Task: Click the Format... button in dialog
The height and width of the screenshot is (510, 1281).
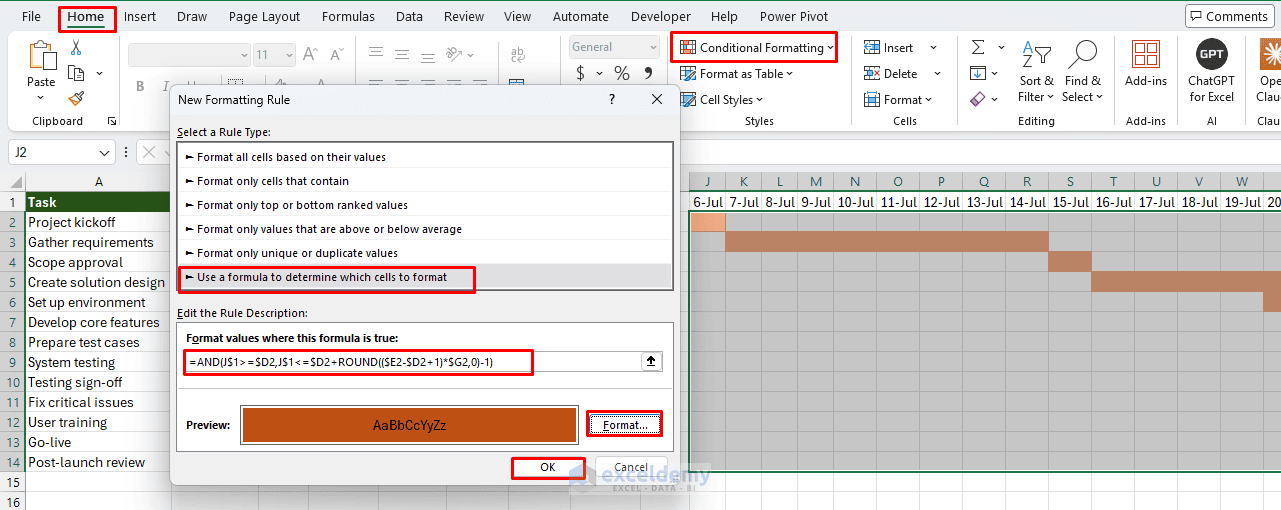Action: point(624,425)
